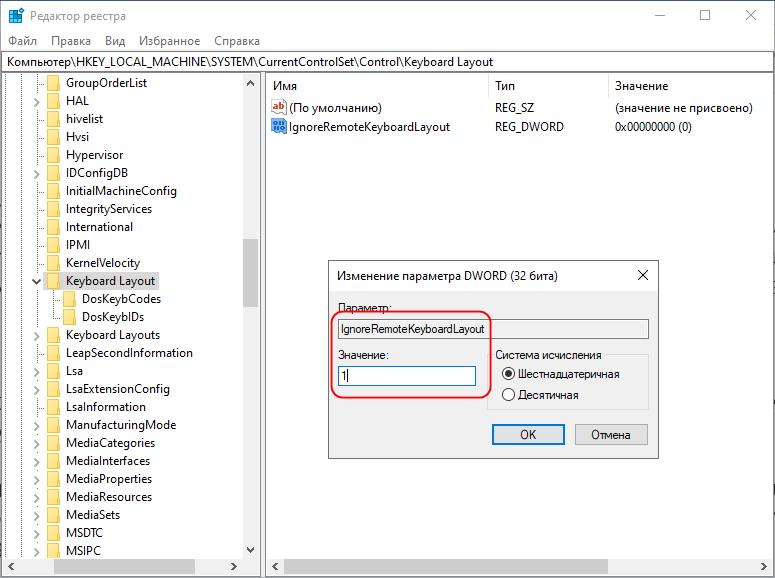This screenshot has width=775, height=578.
Task: Click the MSDTC folder icon
Action: 54,533
